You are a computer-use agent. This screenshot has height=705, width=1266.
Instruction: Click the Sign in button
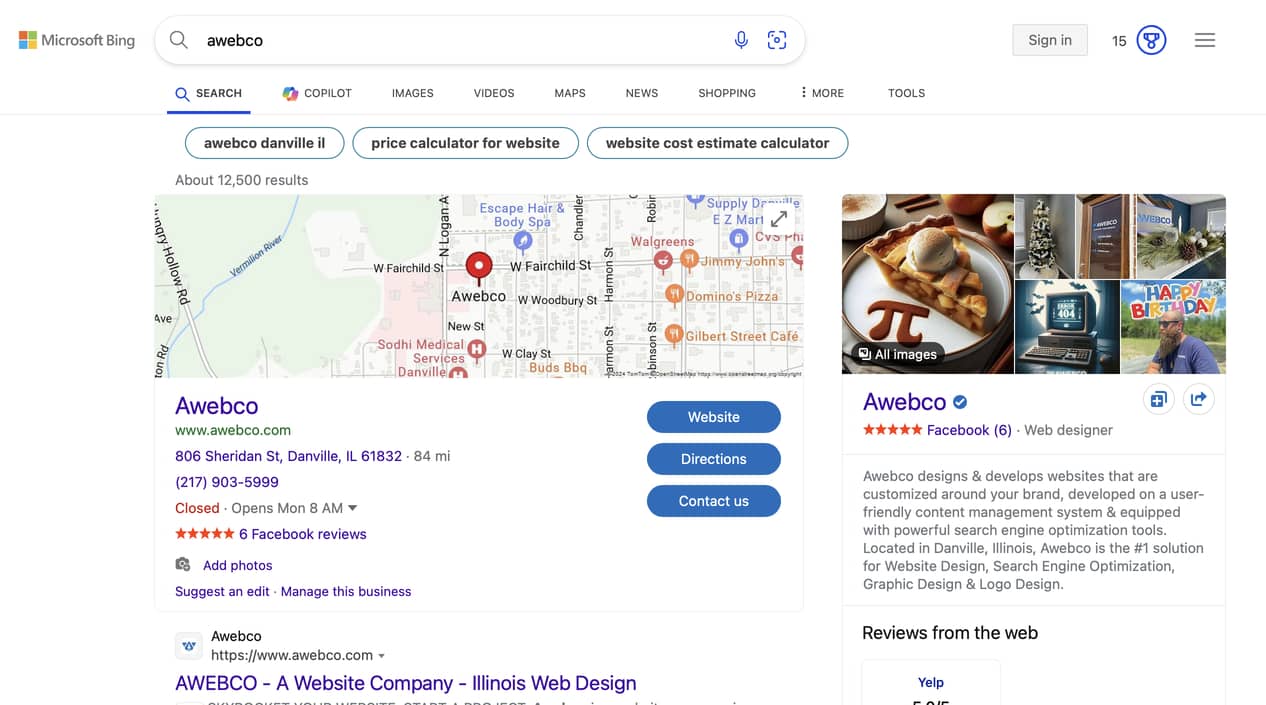pyautogui.click(x=1050, y=40)
